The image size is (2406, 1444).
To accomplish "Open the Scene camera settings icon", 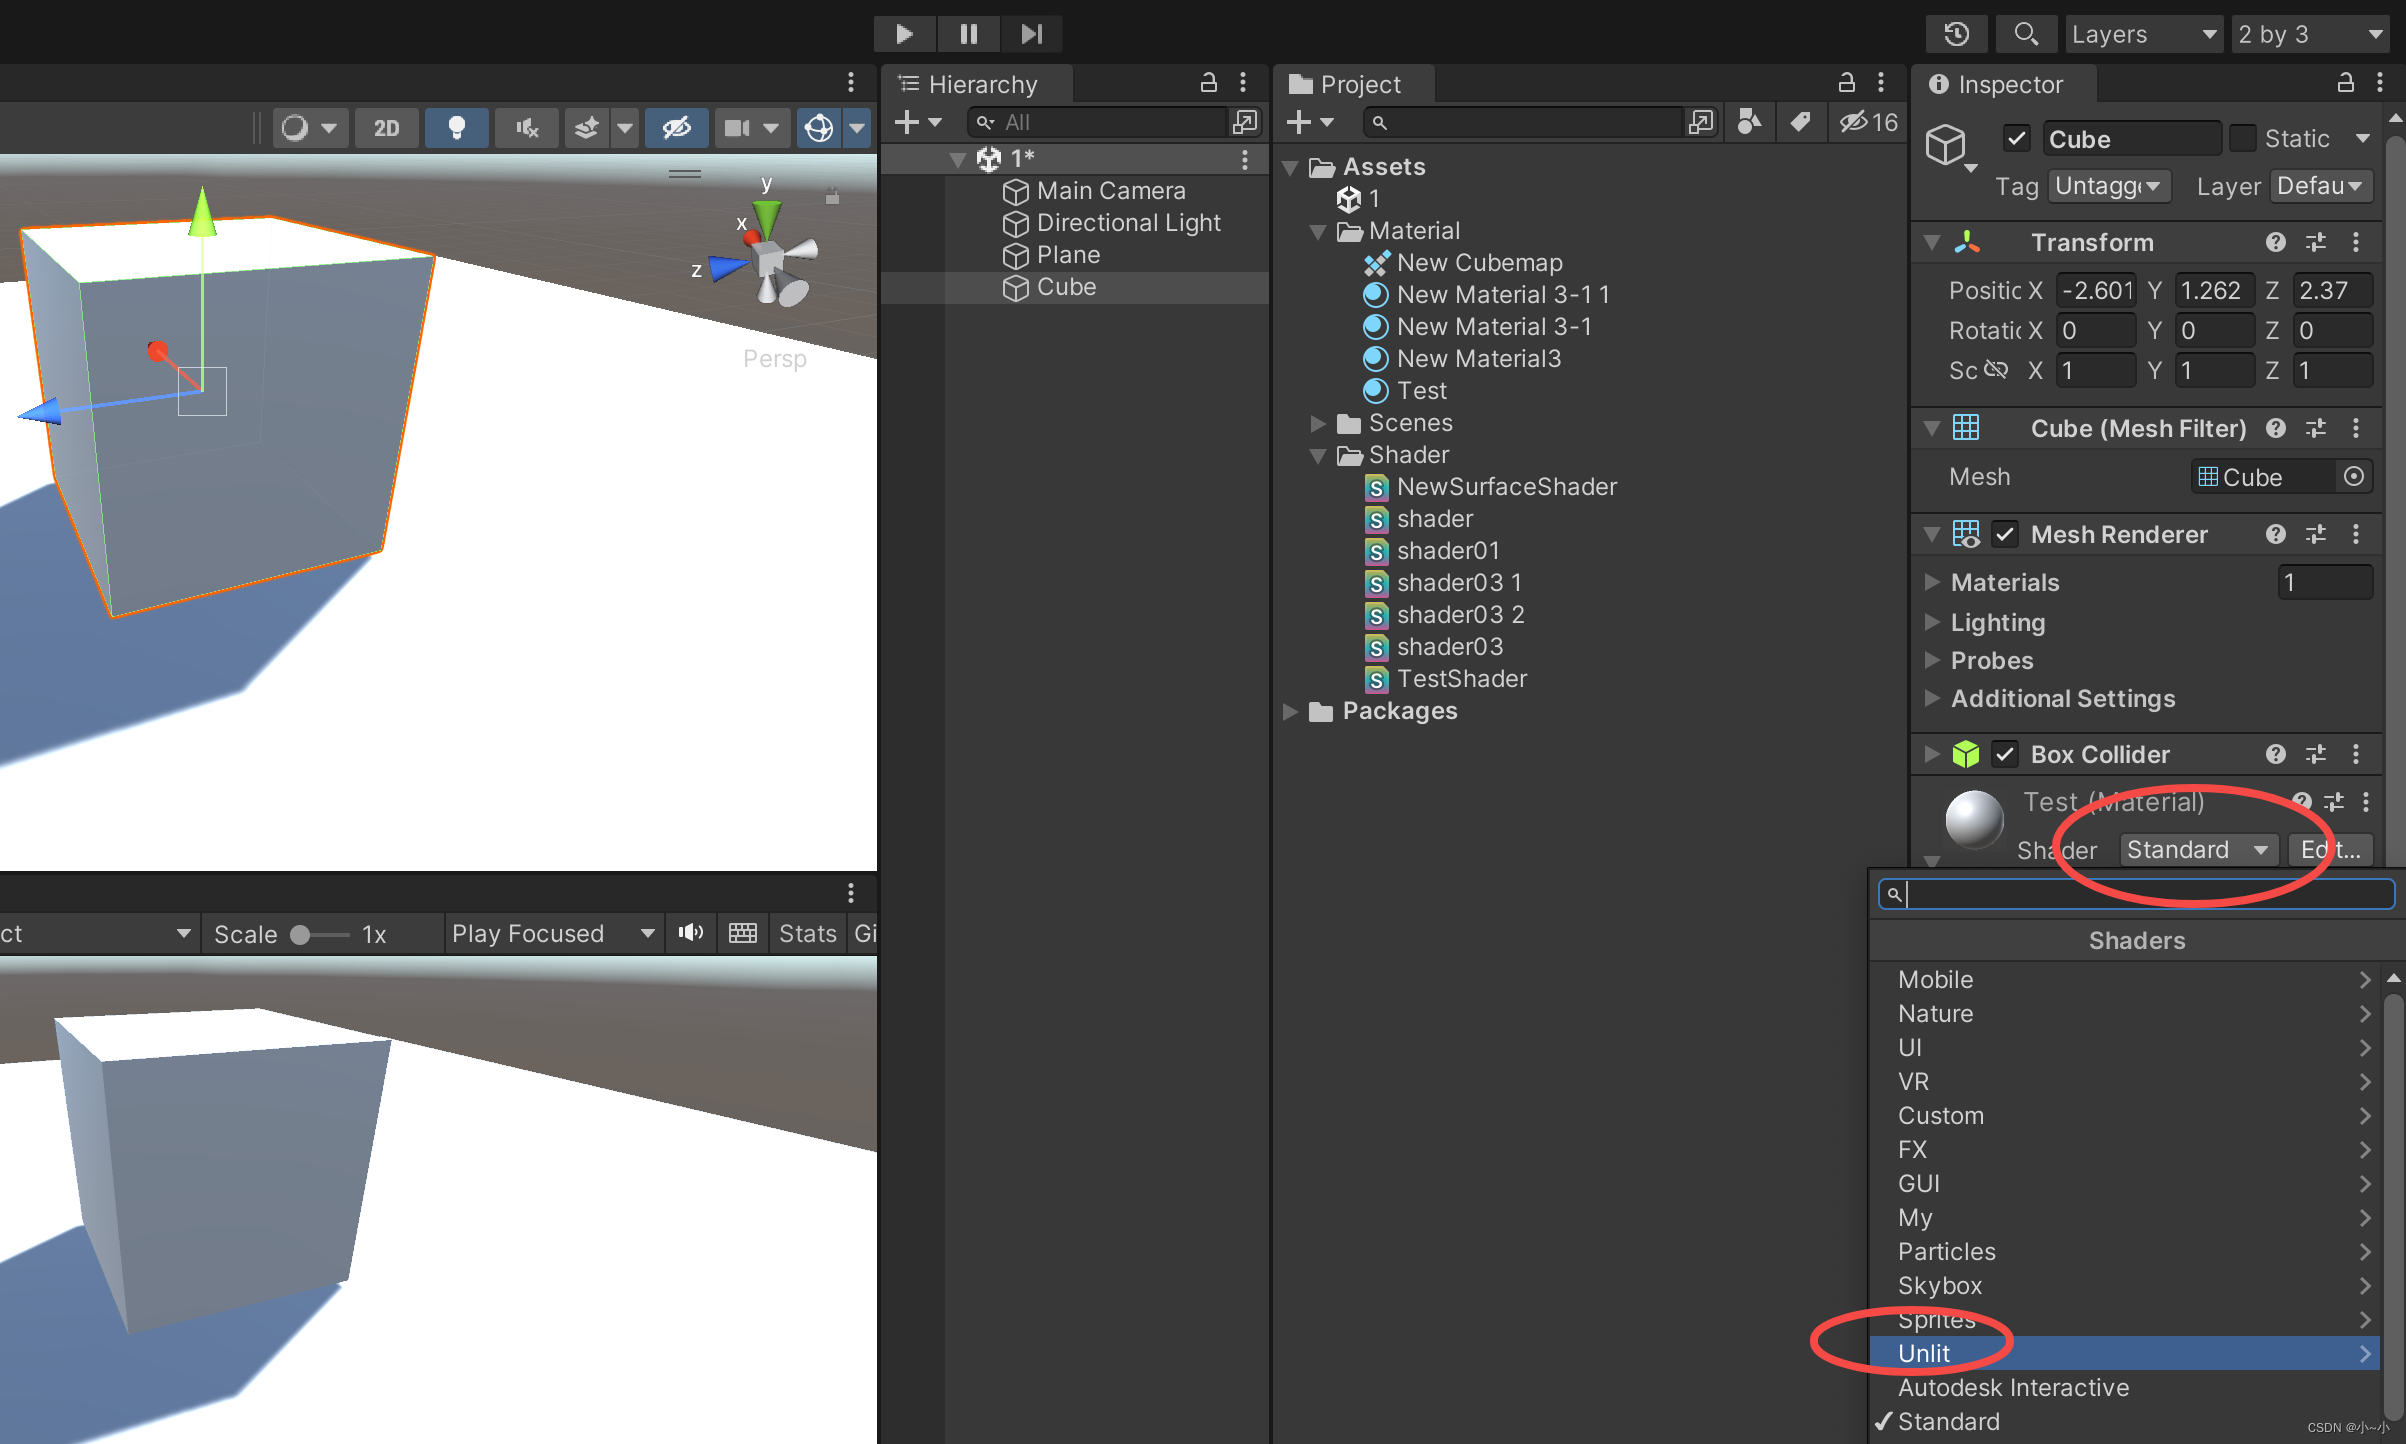I will [737, 128].
